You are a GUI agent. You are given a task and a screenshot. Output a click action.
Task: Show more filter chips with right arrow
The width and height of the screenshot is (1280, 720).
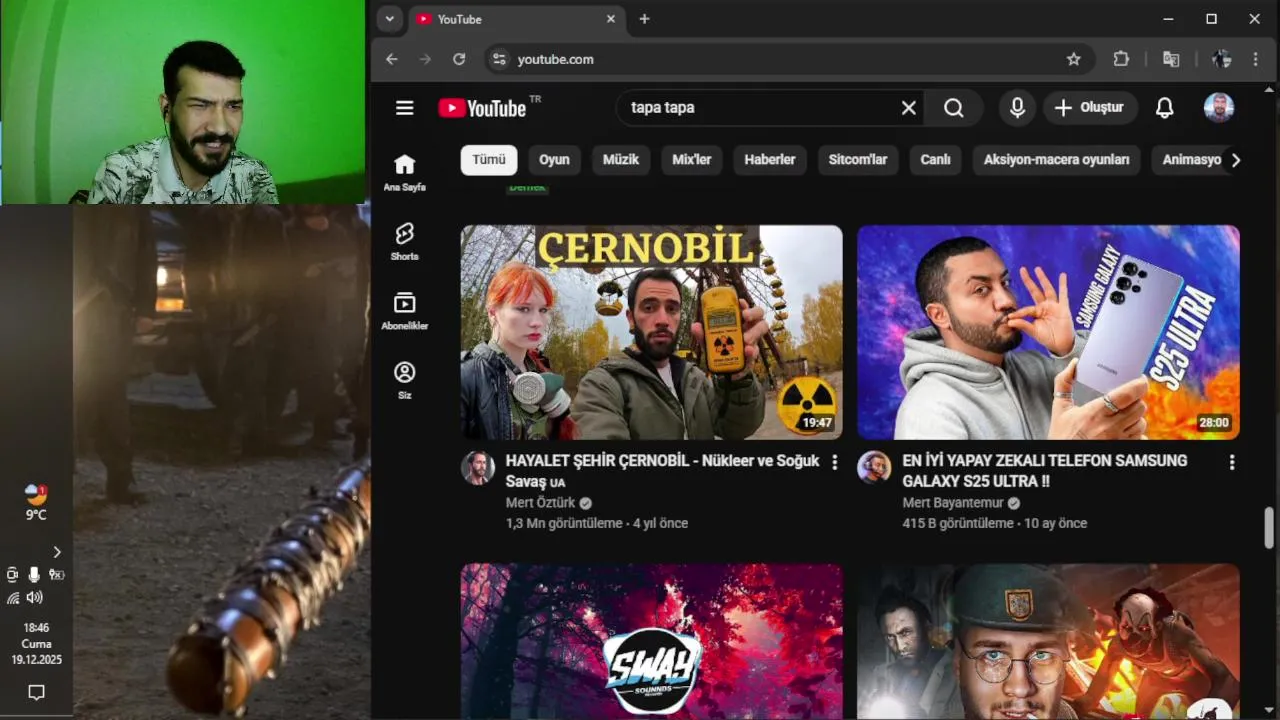point(1235,160)
